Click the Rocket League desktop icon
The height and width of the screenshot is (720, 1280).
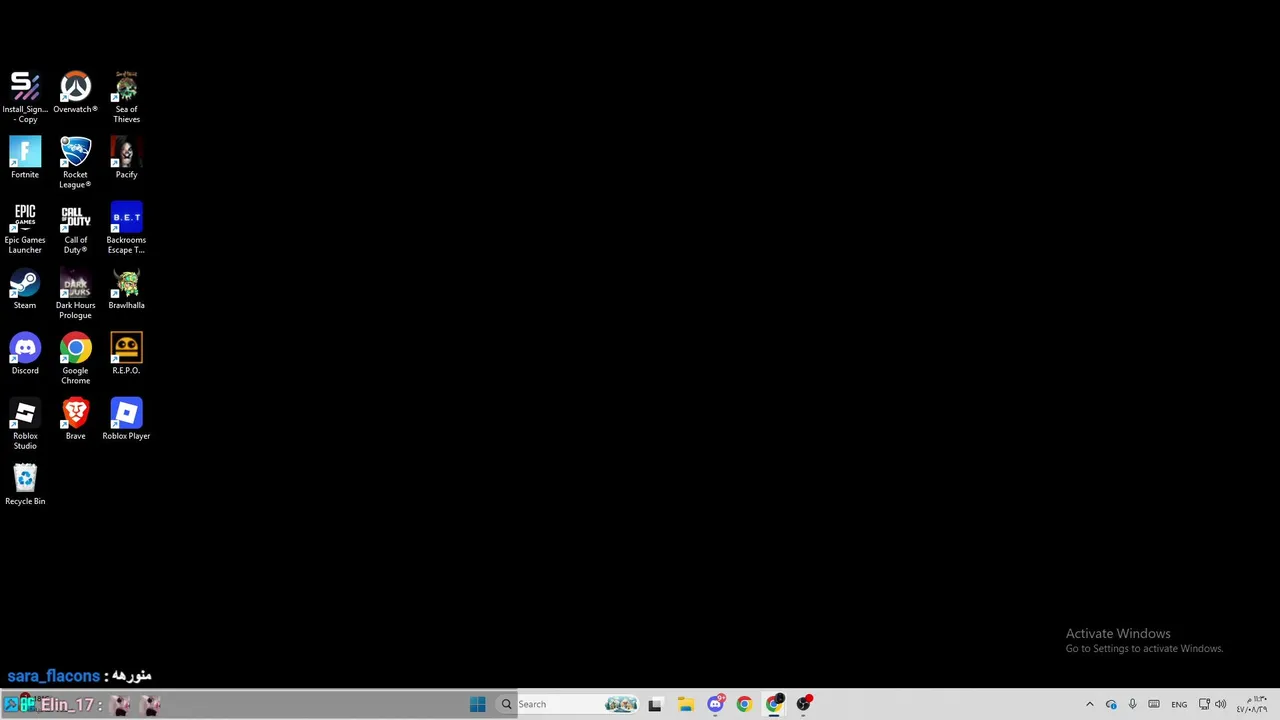[x=75, y=163]
